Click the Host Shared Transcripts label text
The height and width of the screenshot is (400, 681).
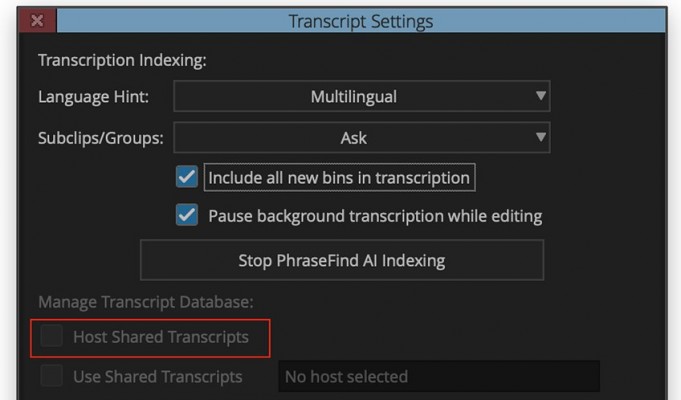coord(160,338)
